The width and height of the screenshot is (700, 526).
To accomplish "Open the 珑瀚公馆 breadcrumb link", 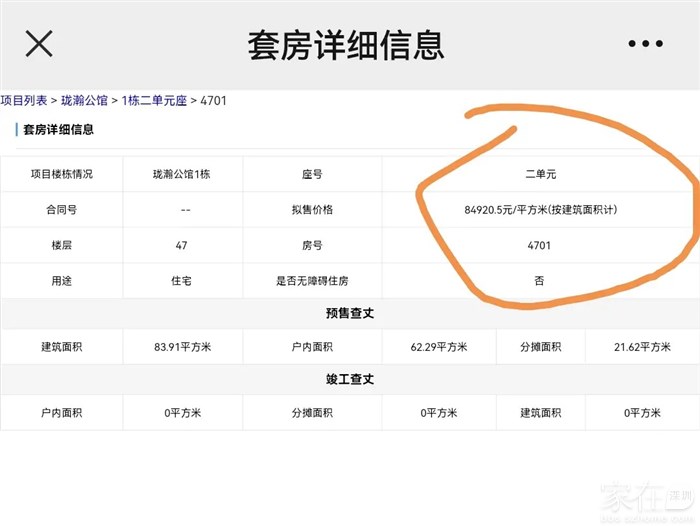I will click(x=84, y=100).
